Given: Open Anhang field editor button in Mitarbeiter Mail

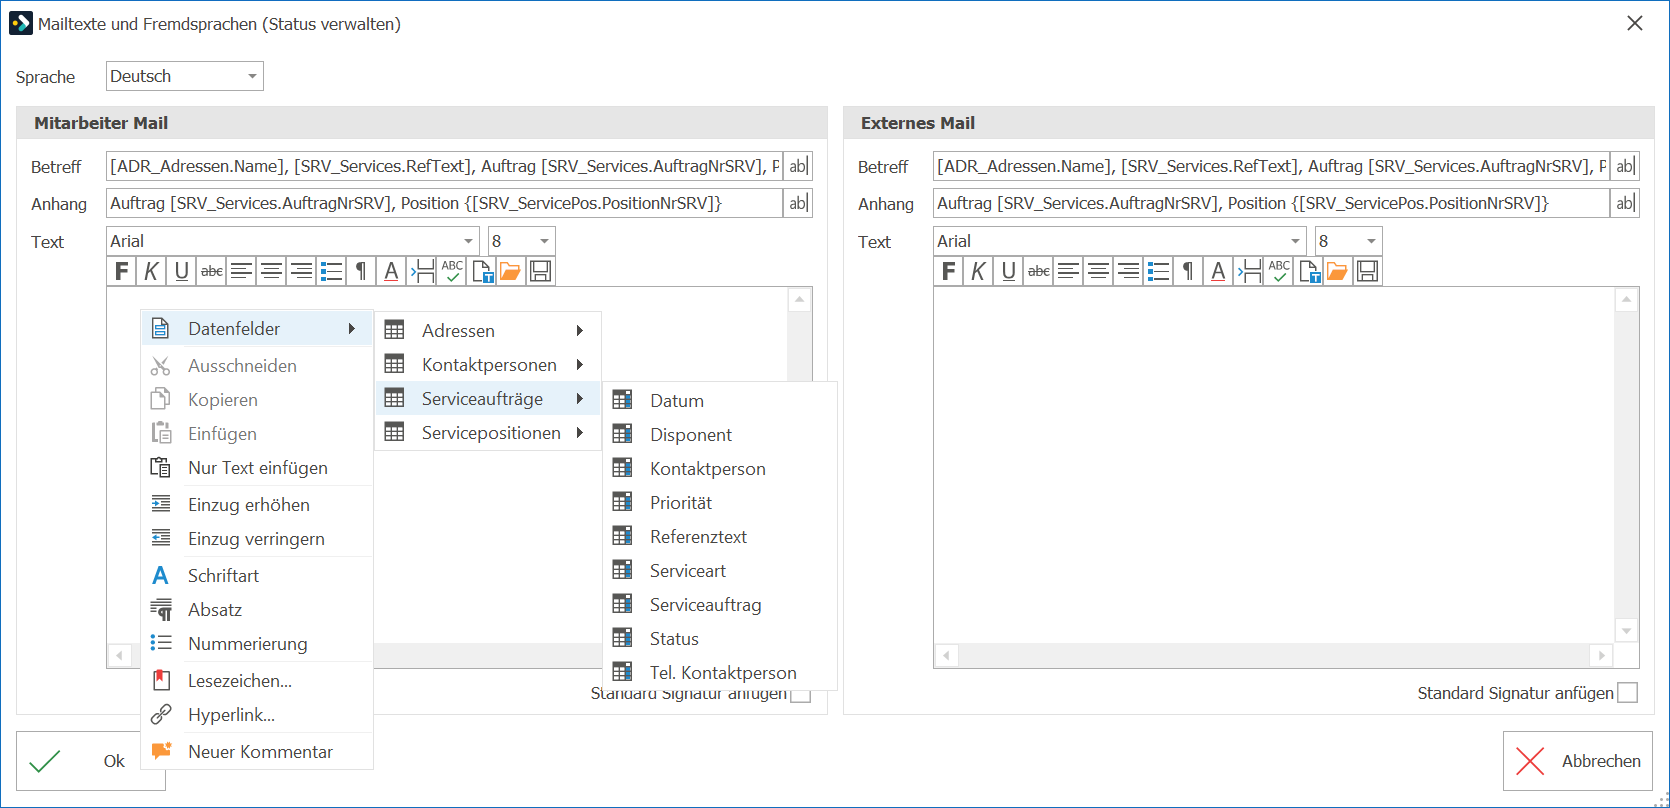Looking at the screenshot, I should (x=798, y=203).
